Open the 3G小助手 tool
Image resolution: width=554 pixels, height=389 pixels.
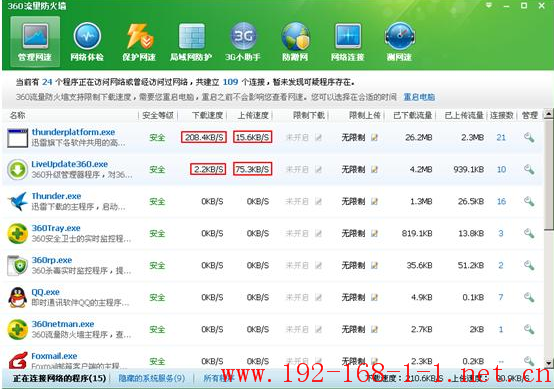pos(243,42)
